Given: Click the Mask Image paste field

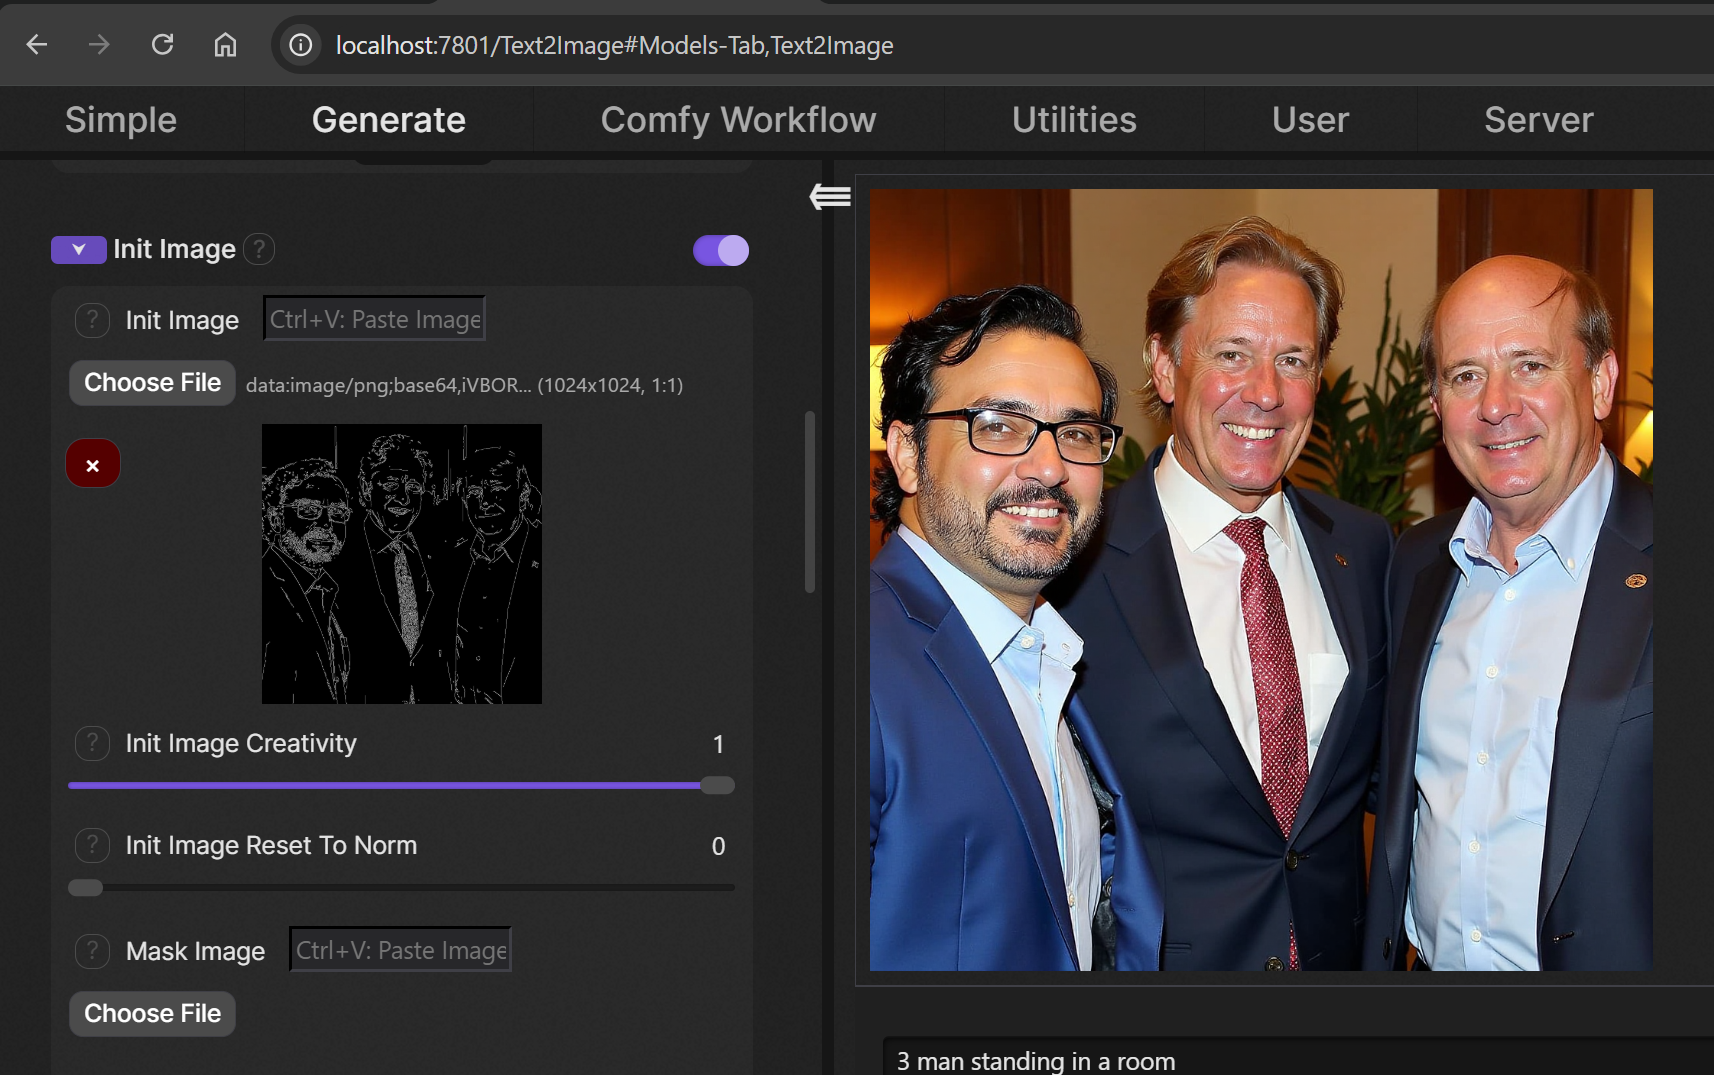Looking at the screenshot, I should [401, 950].
